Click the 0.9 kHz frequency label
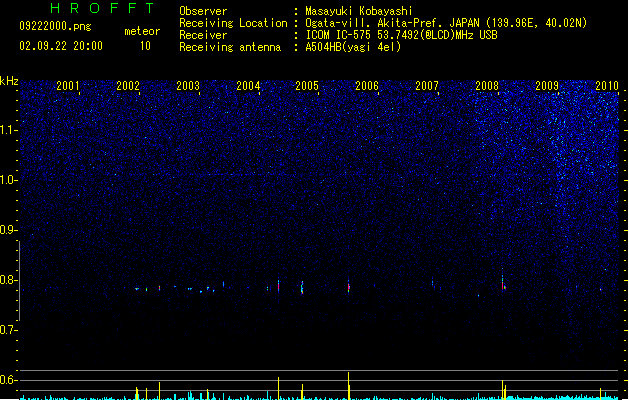 [9, 230]
